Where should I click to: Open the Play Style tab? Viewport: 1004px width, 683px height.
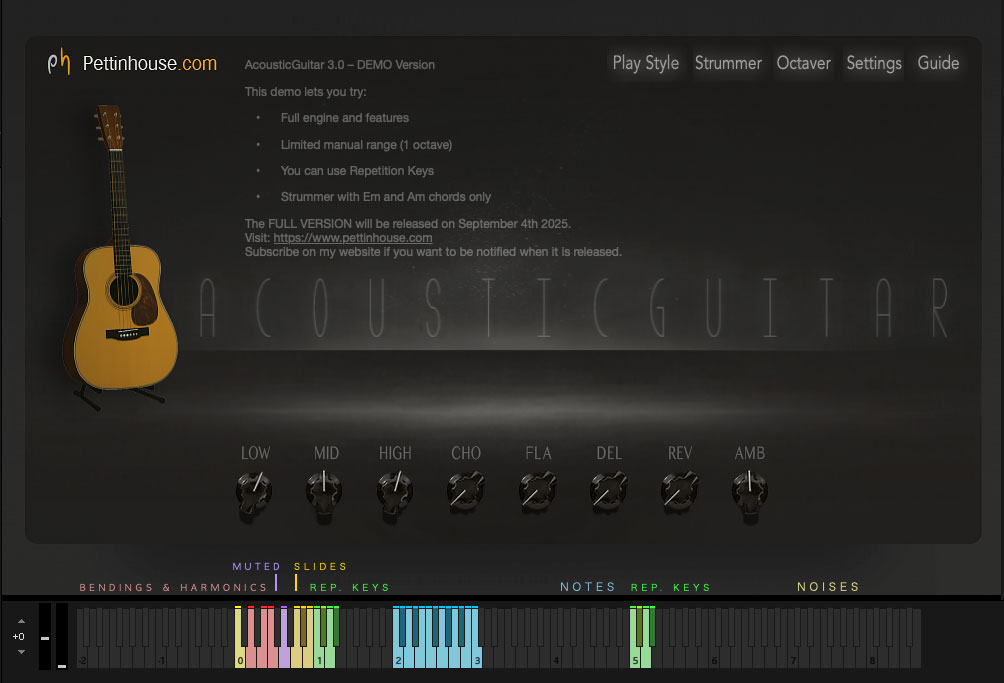tap(645, 63)
